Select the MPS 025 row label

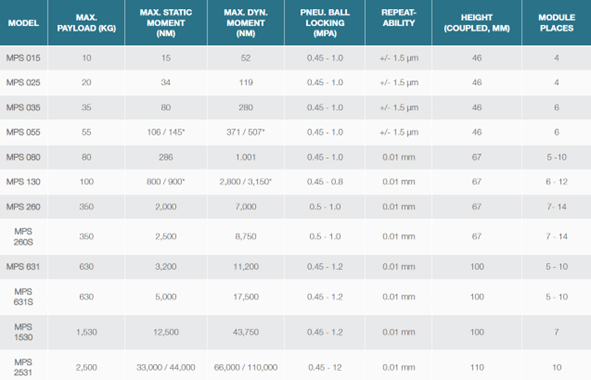tap(23, 83)
